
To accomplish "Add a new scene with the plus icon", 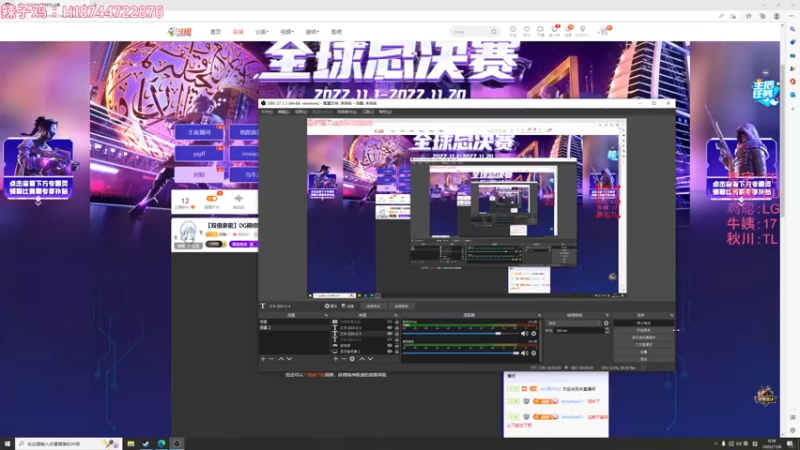I will click(263, 359).
